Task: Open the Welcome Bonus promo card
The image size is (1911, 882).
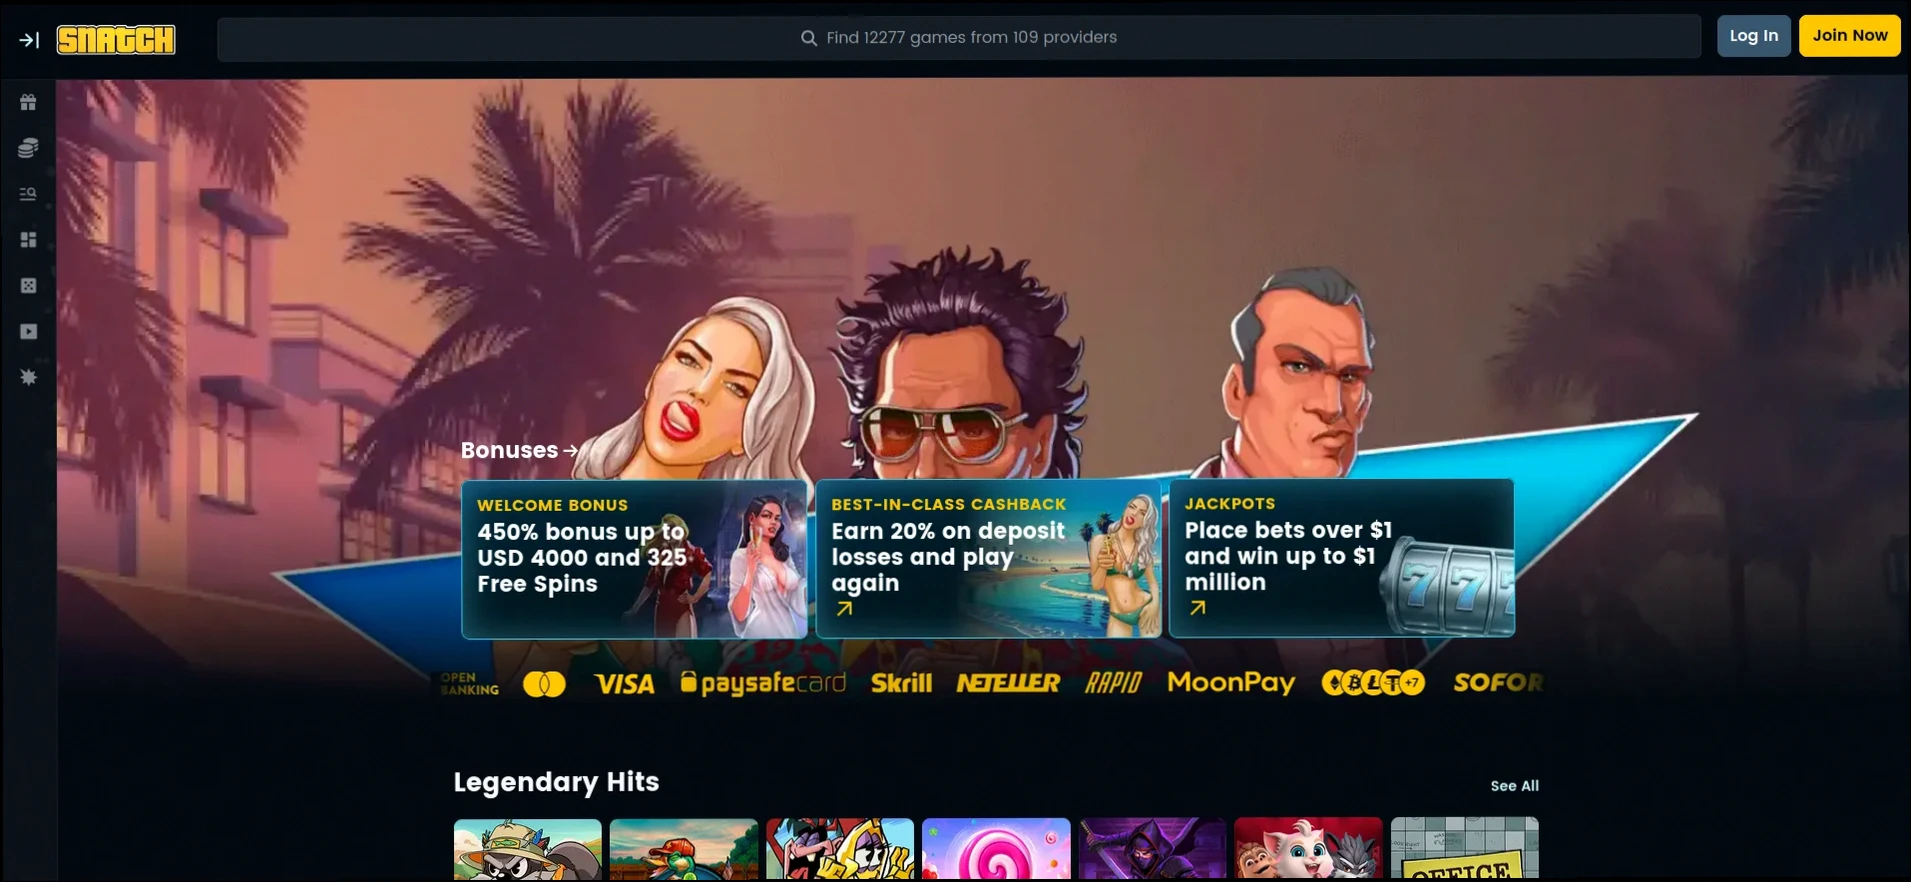Action: 634,559
